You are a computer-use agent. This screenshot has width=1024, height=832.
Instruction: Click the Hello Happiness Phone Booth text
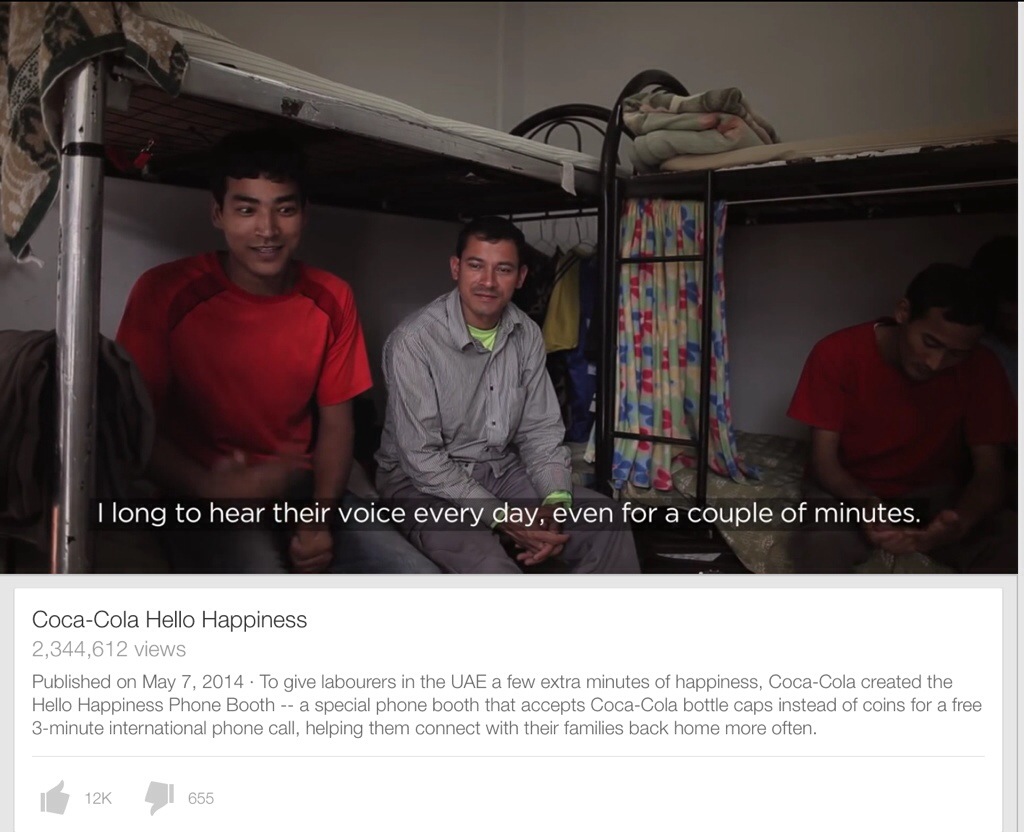[x=153, y=705]
